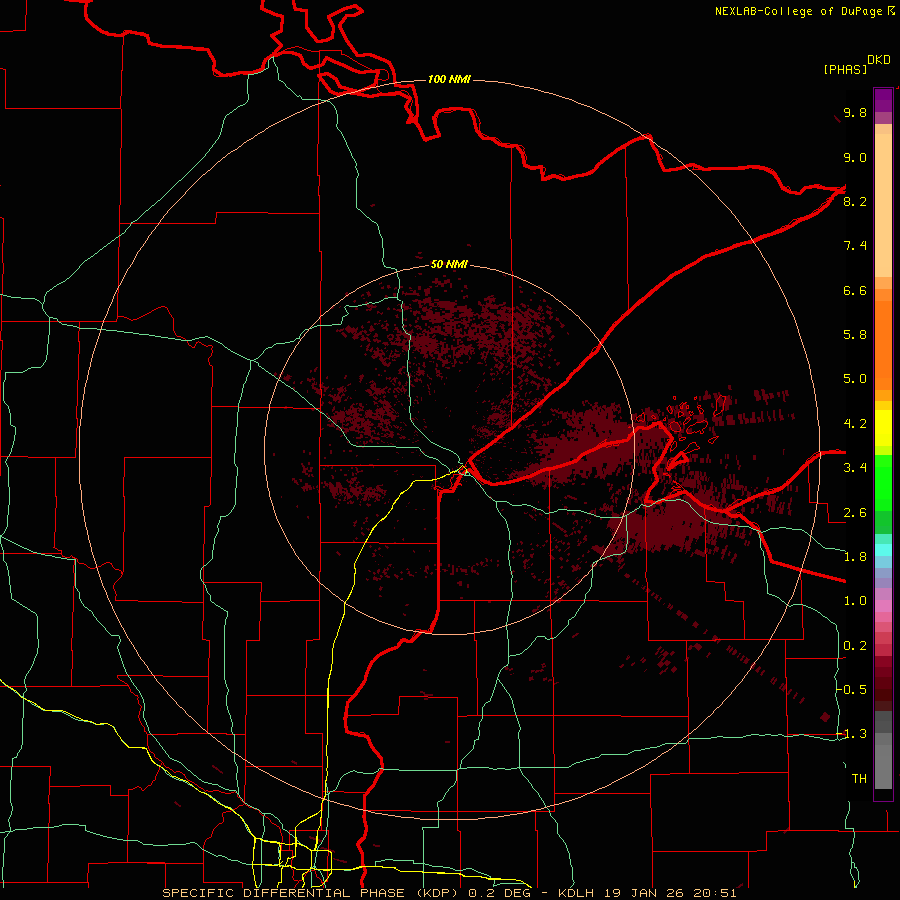Click the 0.2 value on the color scale

pos(855,646)
